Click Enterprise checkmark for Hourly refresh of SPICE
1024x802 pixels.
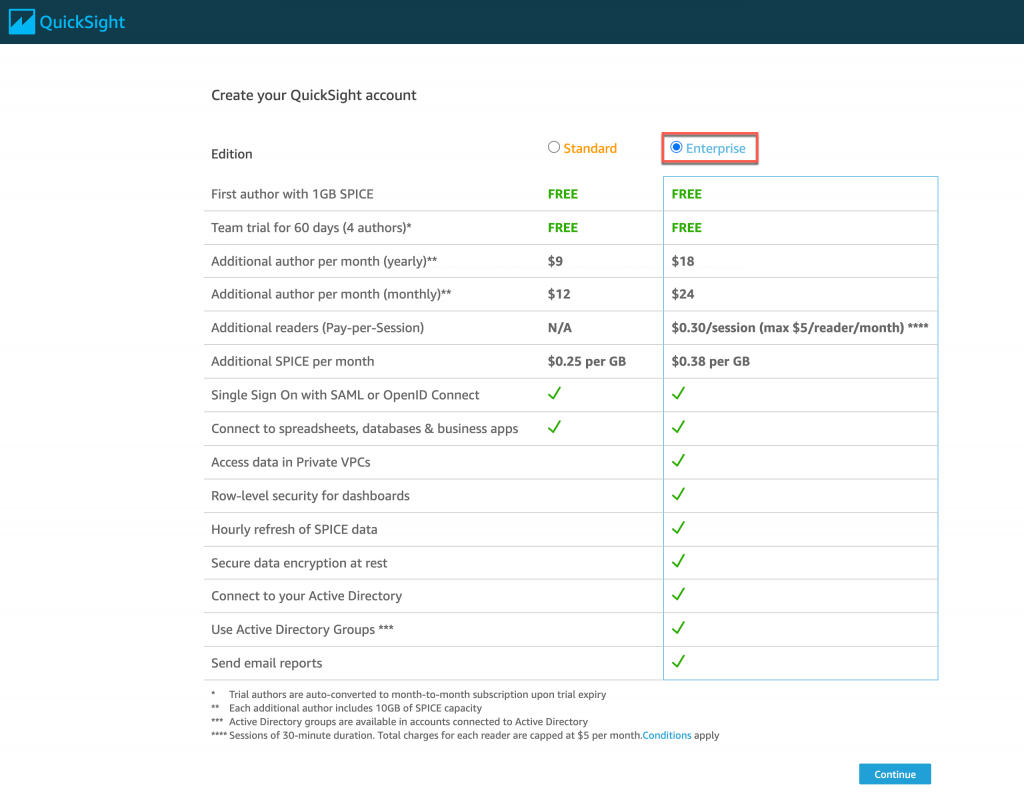tap(678, 528)
